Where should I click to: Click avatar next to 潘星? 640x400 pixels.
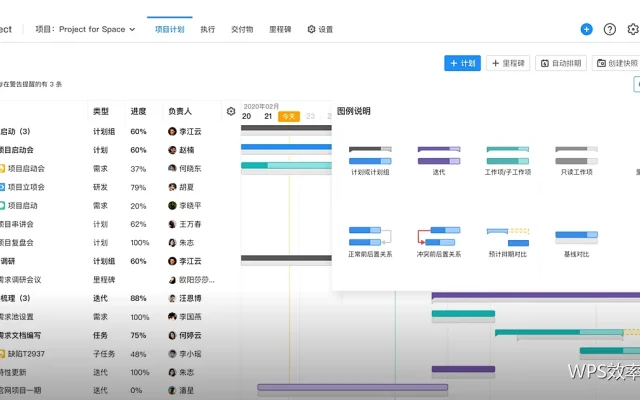click(x=172, y=391)
